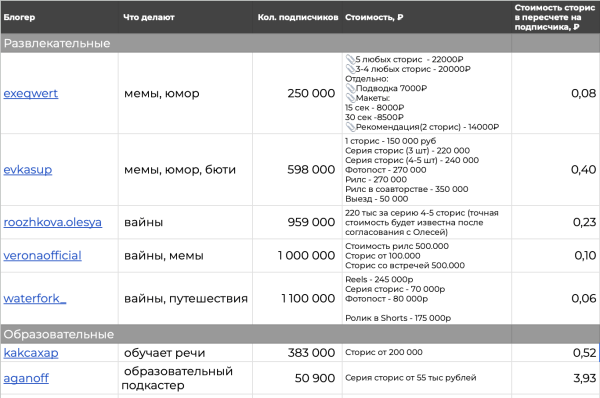
Task: Select the 'вайны' cell for roozhkova.olesya
Action: tap(186, 222)
